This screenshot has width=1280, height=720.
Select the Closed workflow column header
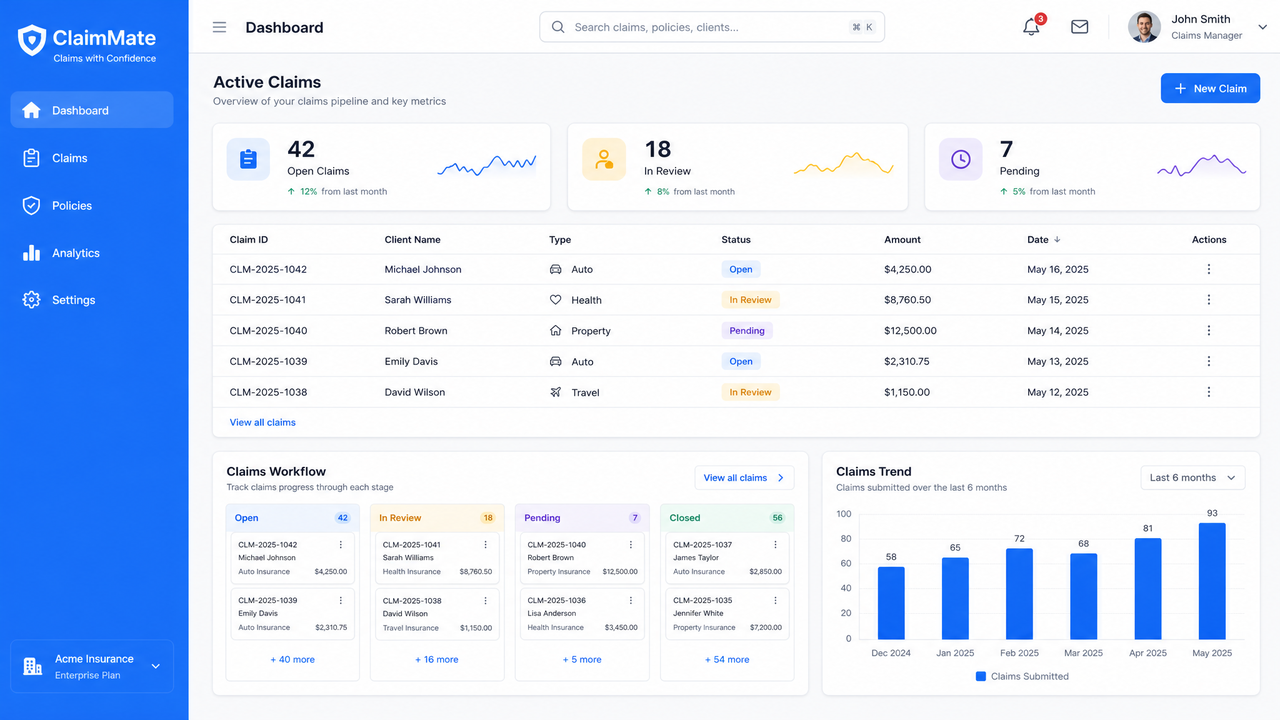pos(727,518)
